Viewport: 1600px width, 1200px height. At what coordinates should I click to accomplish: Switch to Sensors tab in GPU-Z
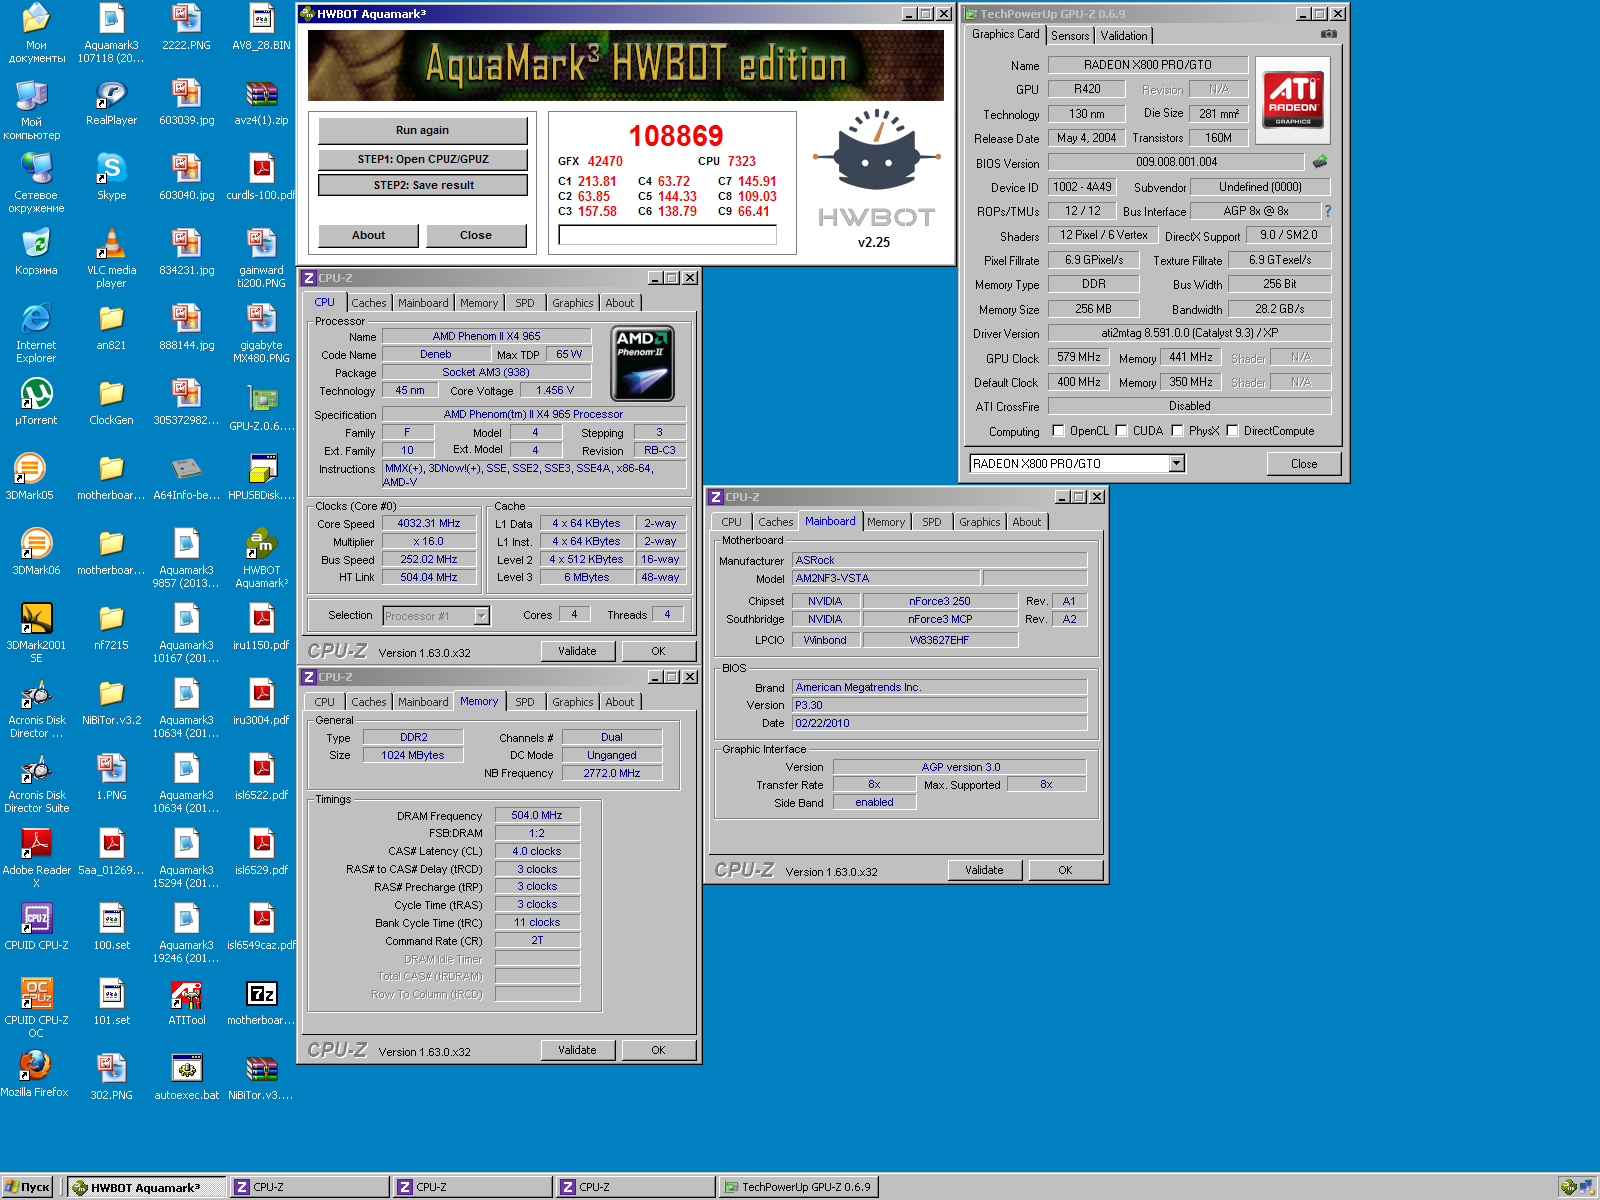pos(1070,35)
